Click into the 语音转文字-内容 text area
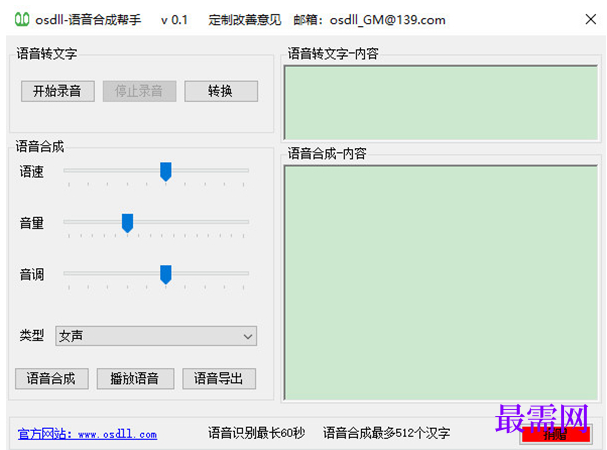 (x=441, y=103)
